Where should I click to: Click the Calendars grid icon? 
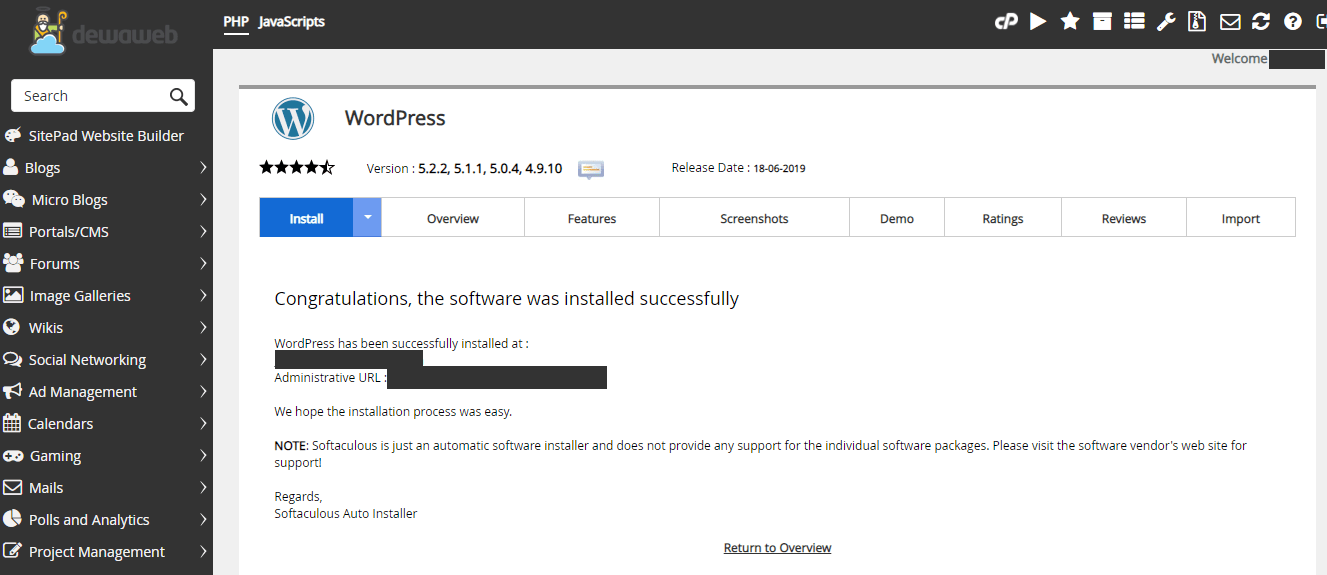click(11, 423)
